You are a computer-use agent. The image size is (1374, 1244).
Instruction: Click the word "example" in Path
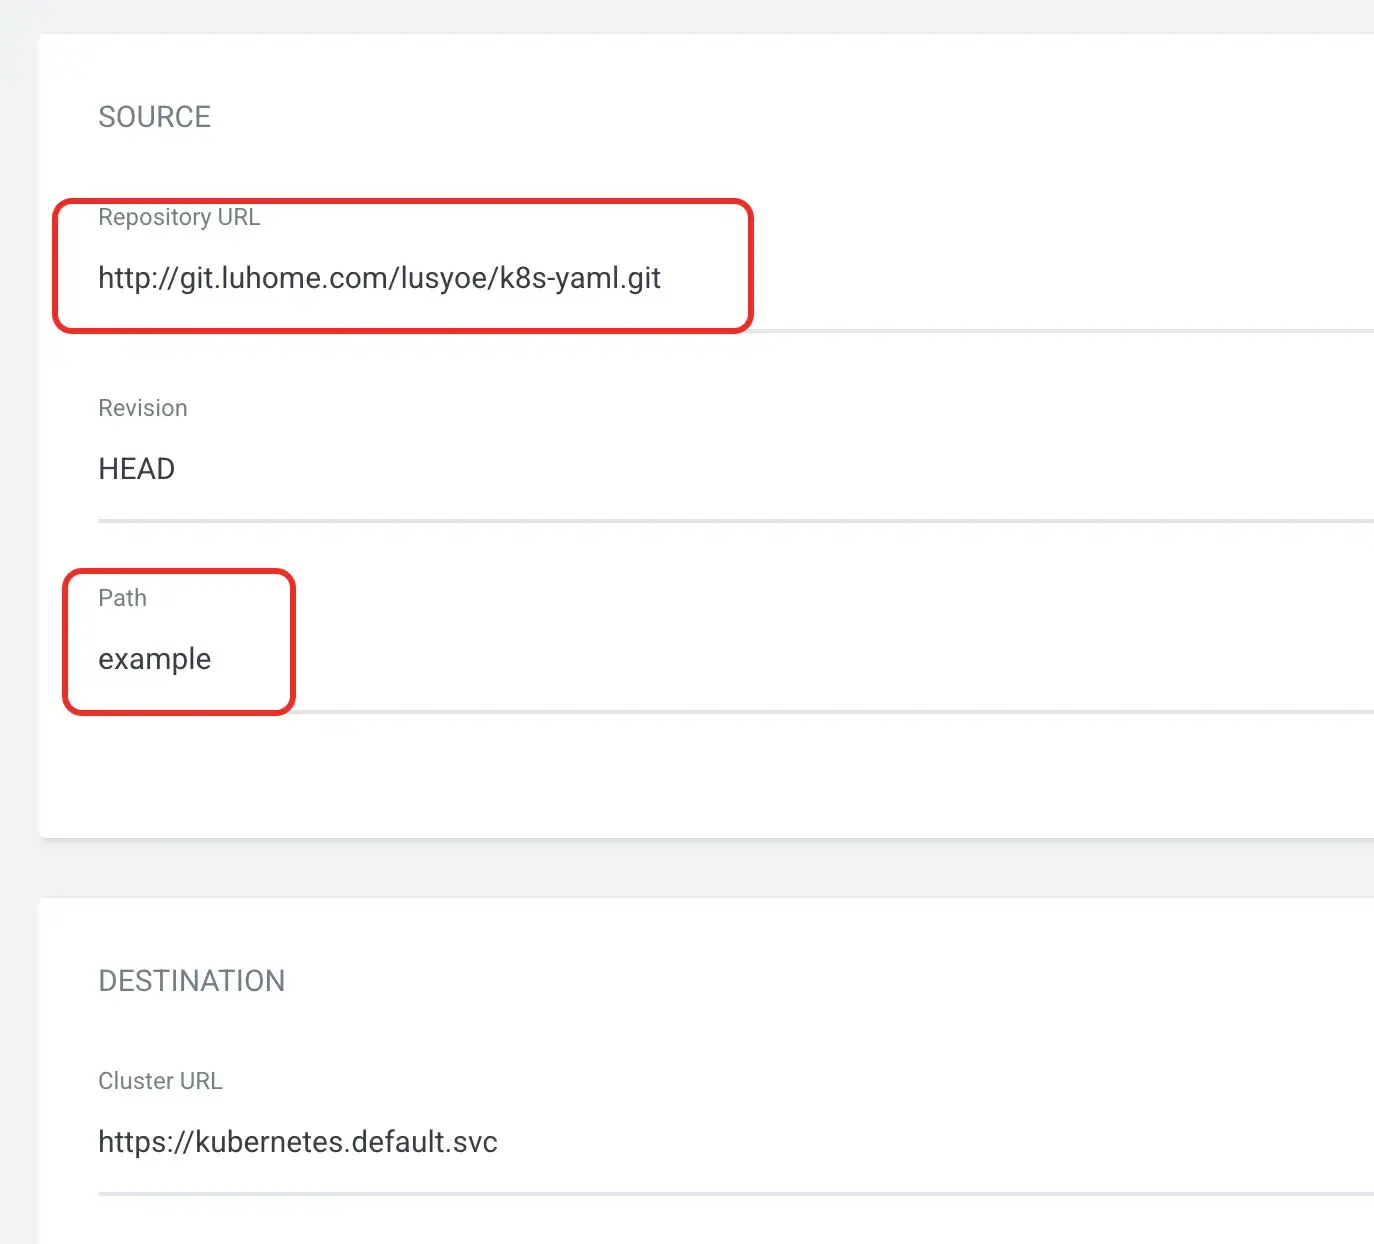click(154, 659)
